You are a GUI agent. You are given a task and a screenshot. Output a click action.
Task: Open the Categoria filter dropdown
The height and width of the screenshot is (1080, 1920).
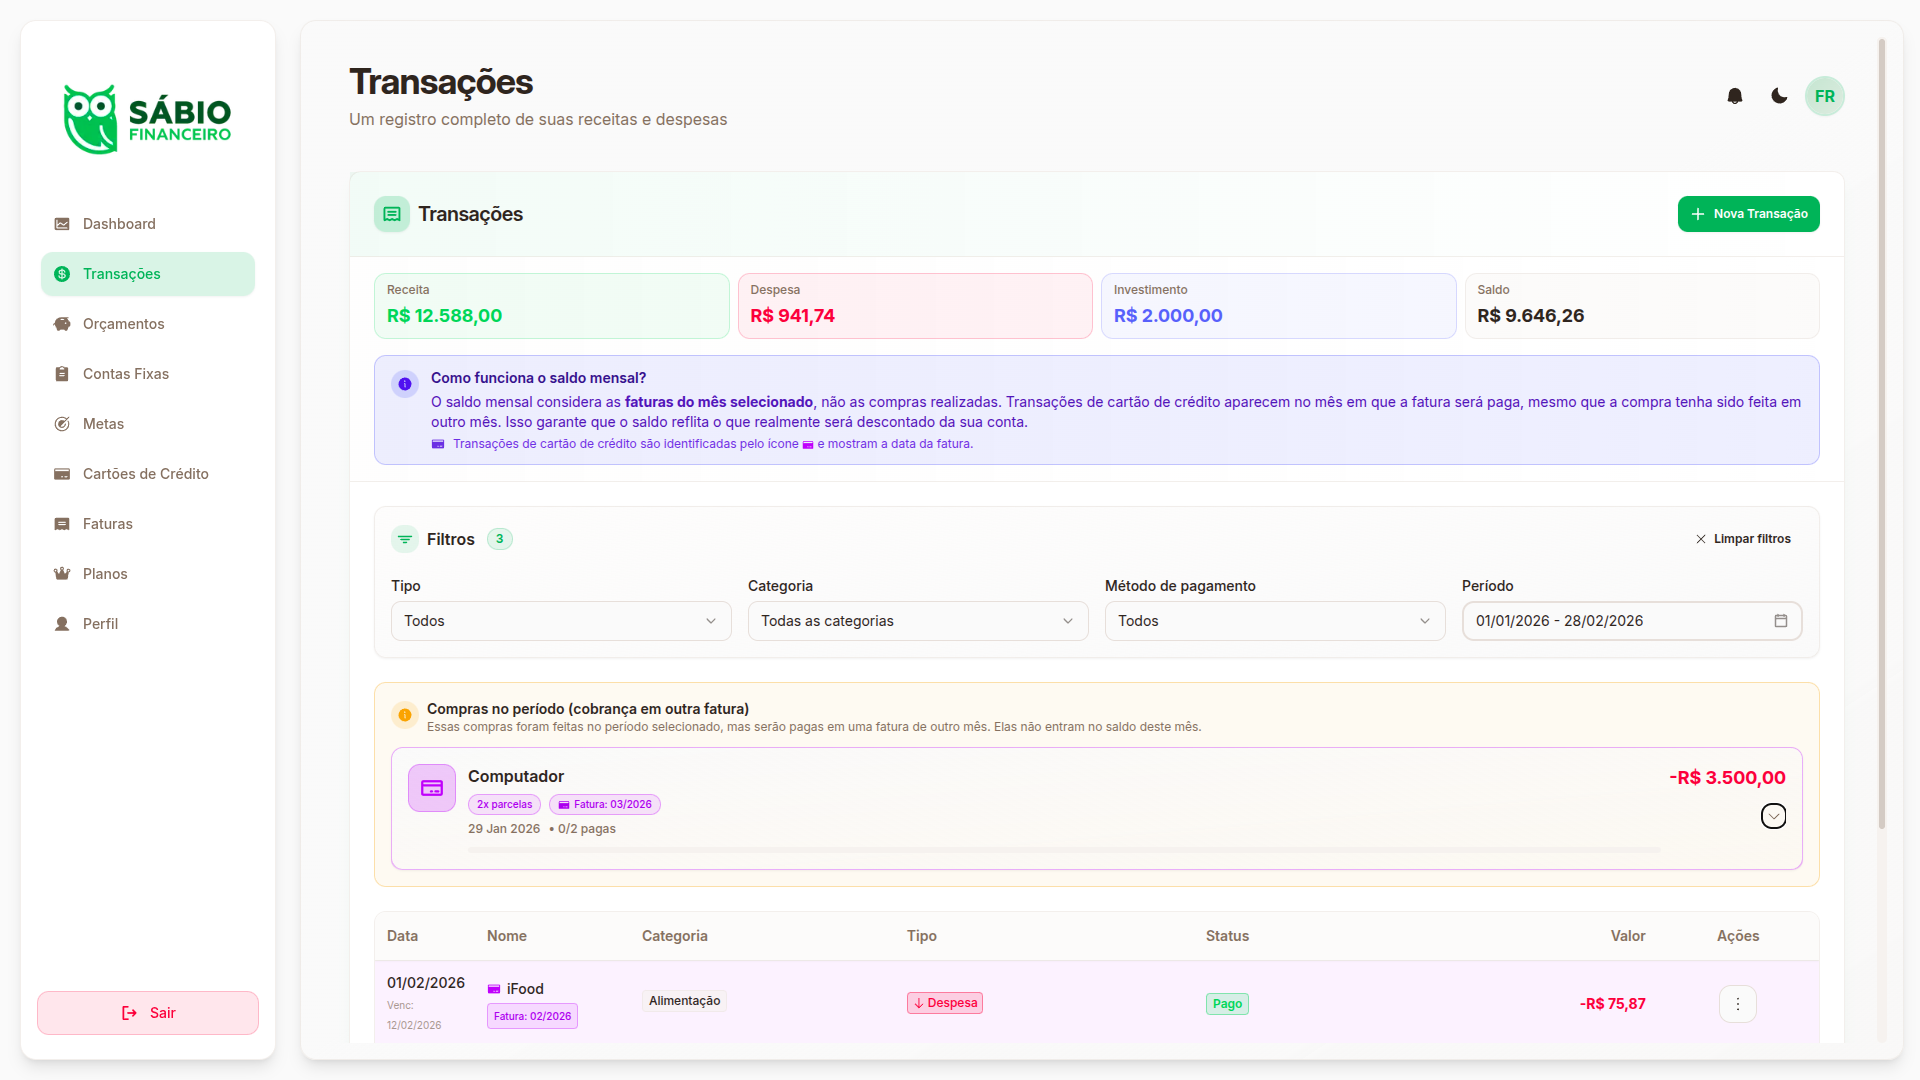coord(918,621)
